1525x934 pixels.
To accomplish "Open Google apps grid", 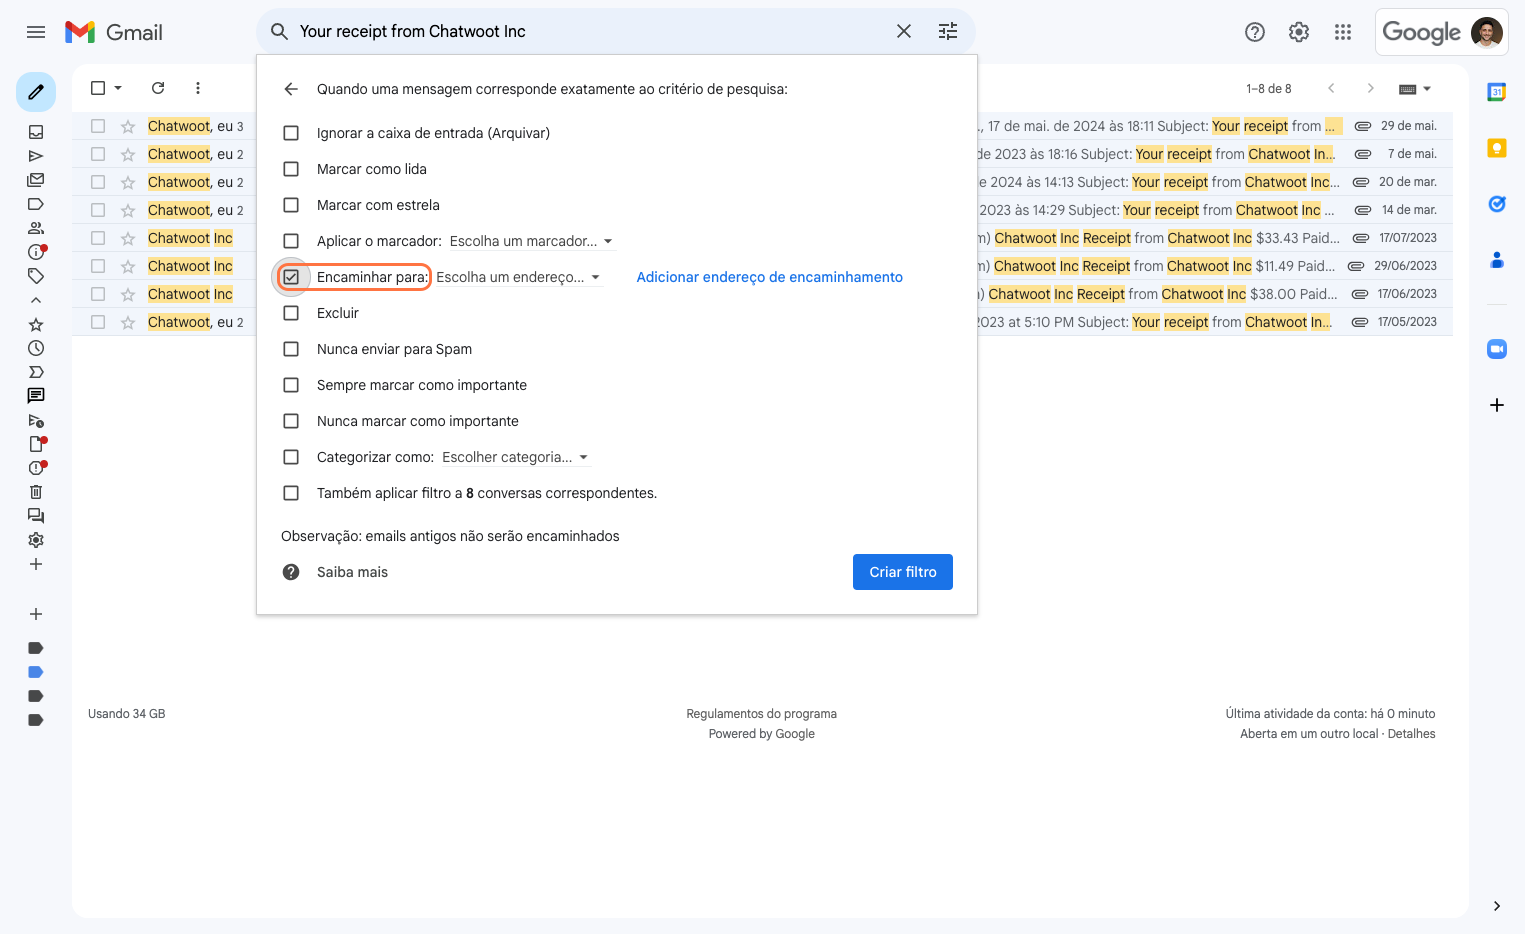I will tap(1343, 32).
